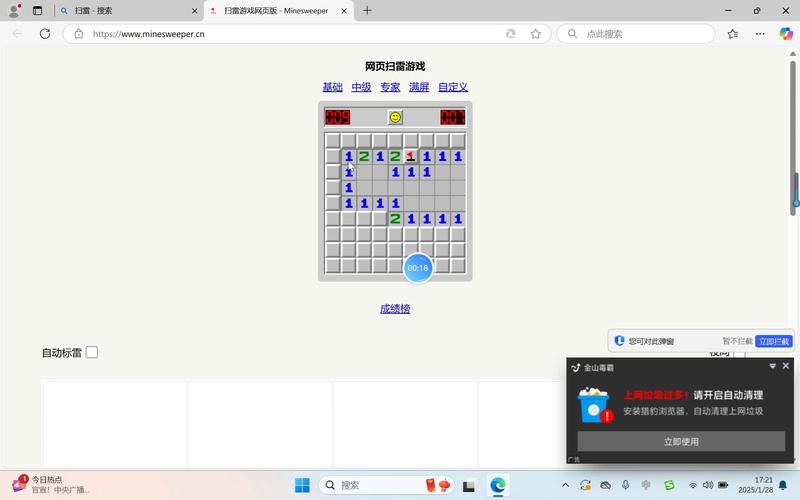Open the tab actions menu icon

37,10
